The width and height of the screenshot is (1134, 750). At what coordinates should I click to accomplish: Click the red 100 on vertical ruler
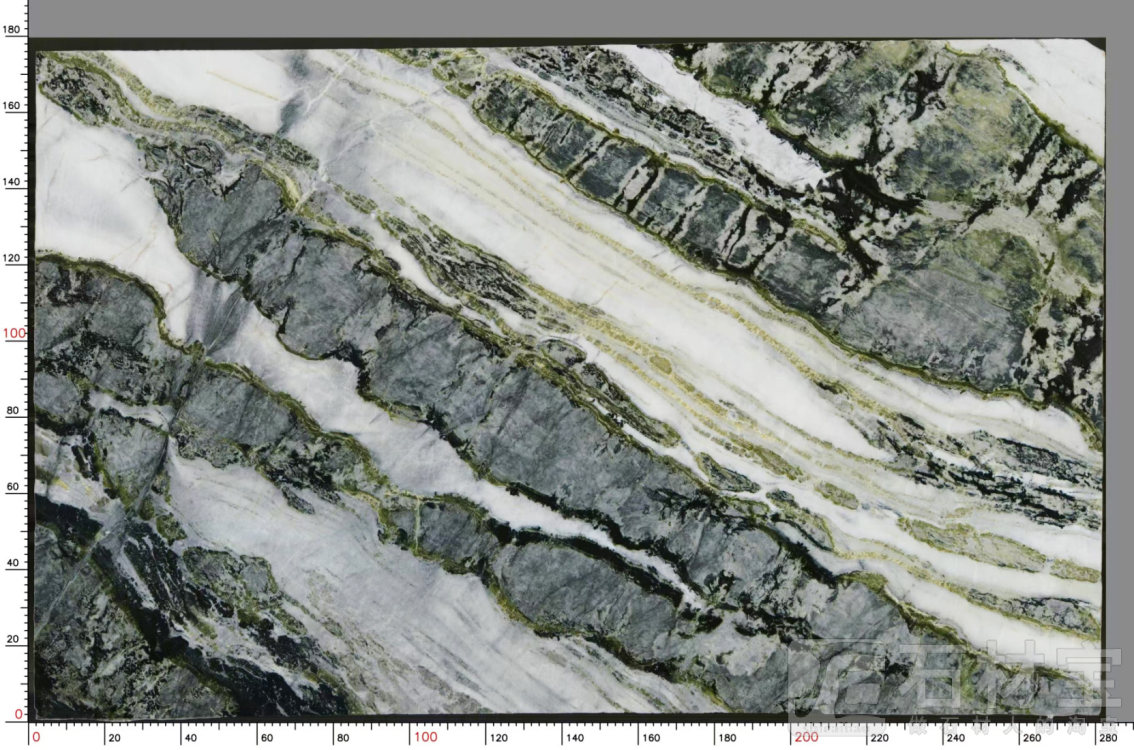point(12,333)
